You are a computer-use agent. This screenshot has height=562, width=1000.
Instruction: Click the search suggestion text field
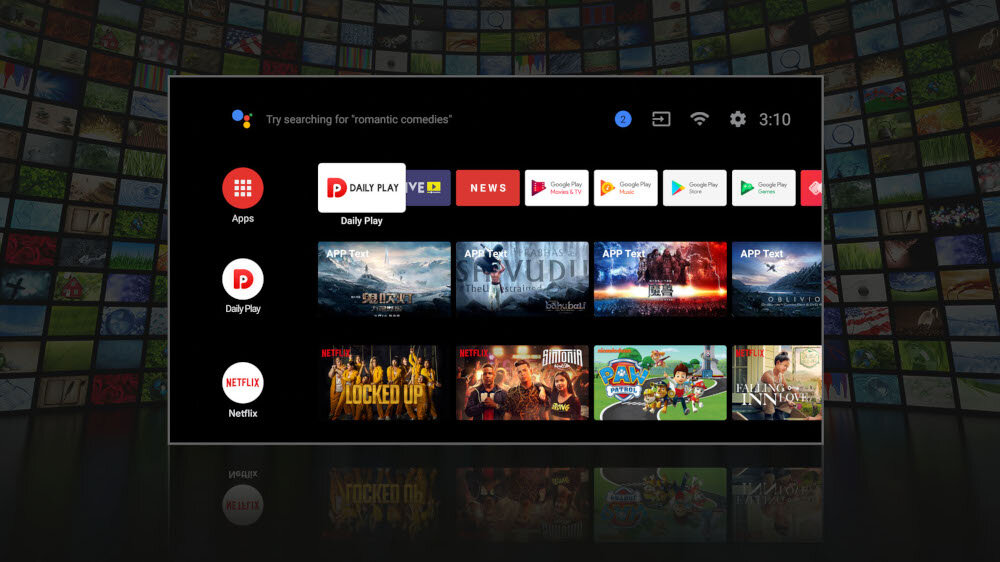click(358, 119)
